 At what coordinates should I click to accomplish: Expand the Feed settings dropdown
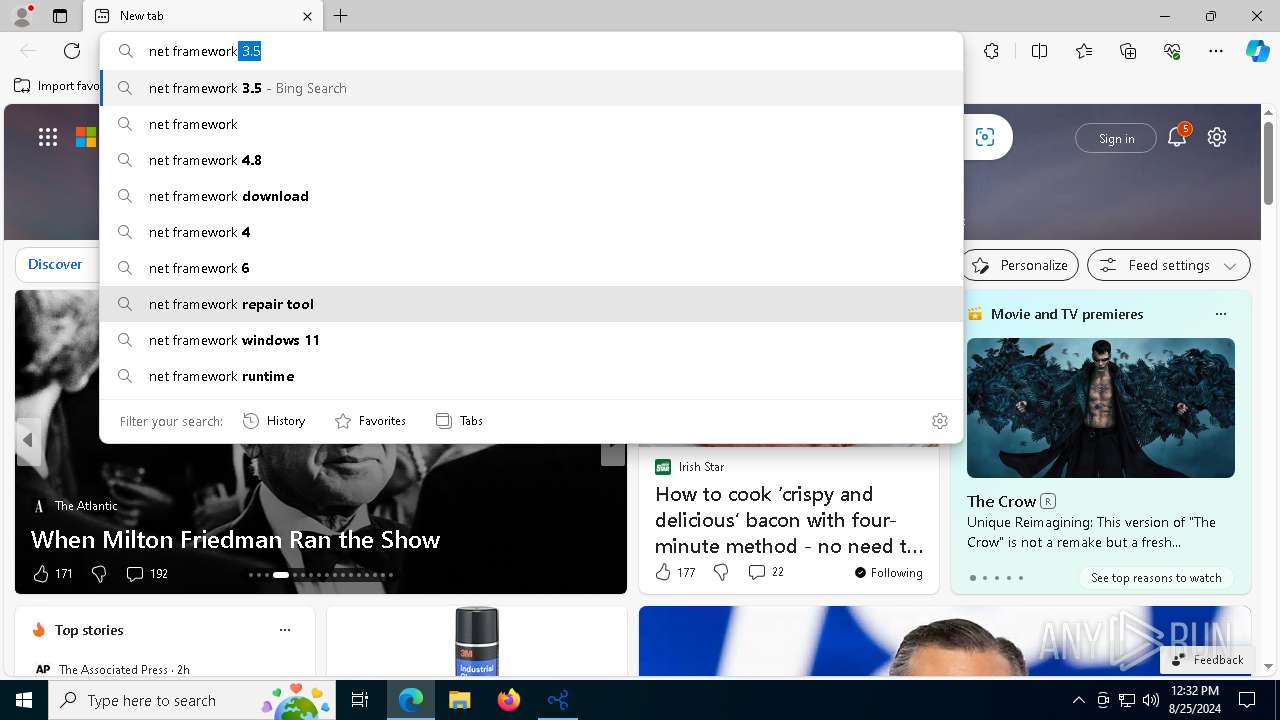pyautogui.click(x=1169, y=265)
